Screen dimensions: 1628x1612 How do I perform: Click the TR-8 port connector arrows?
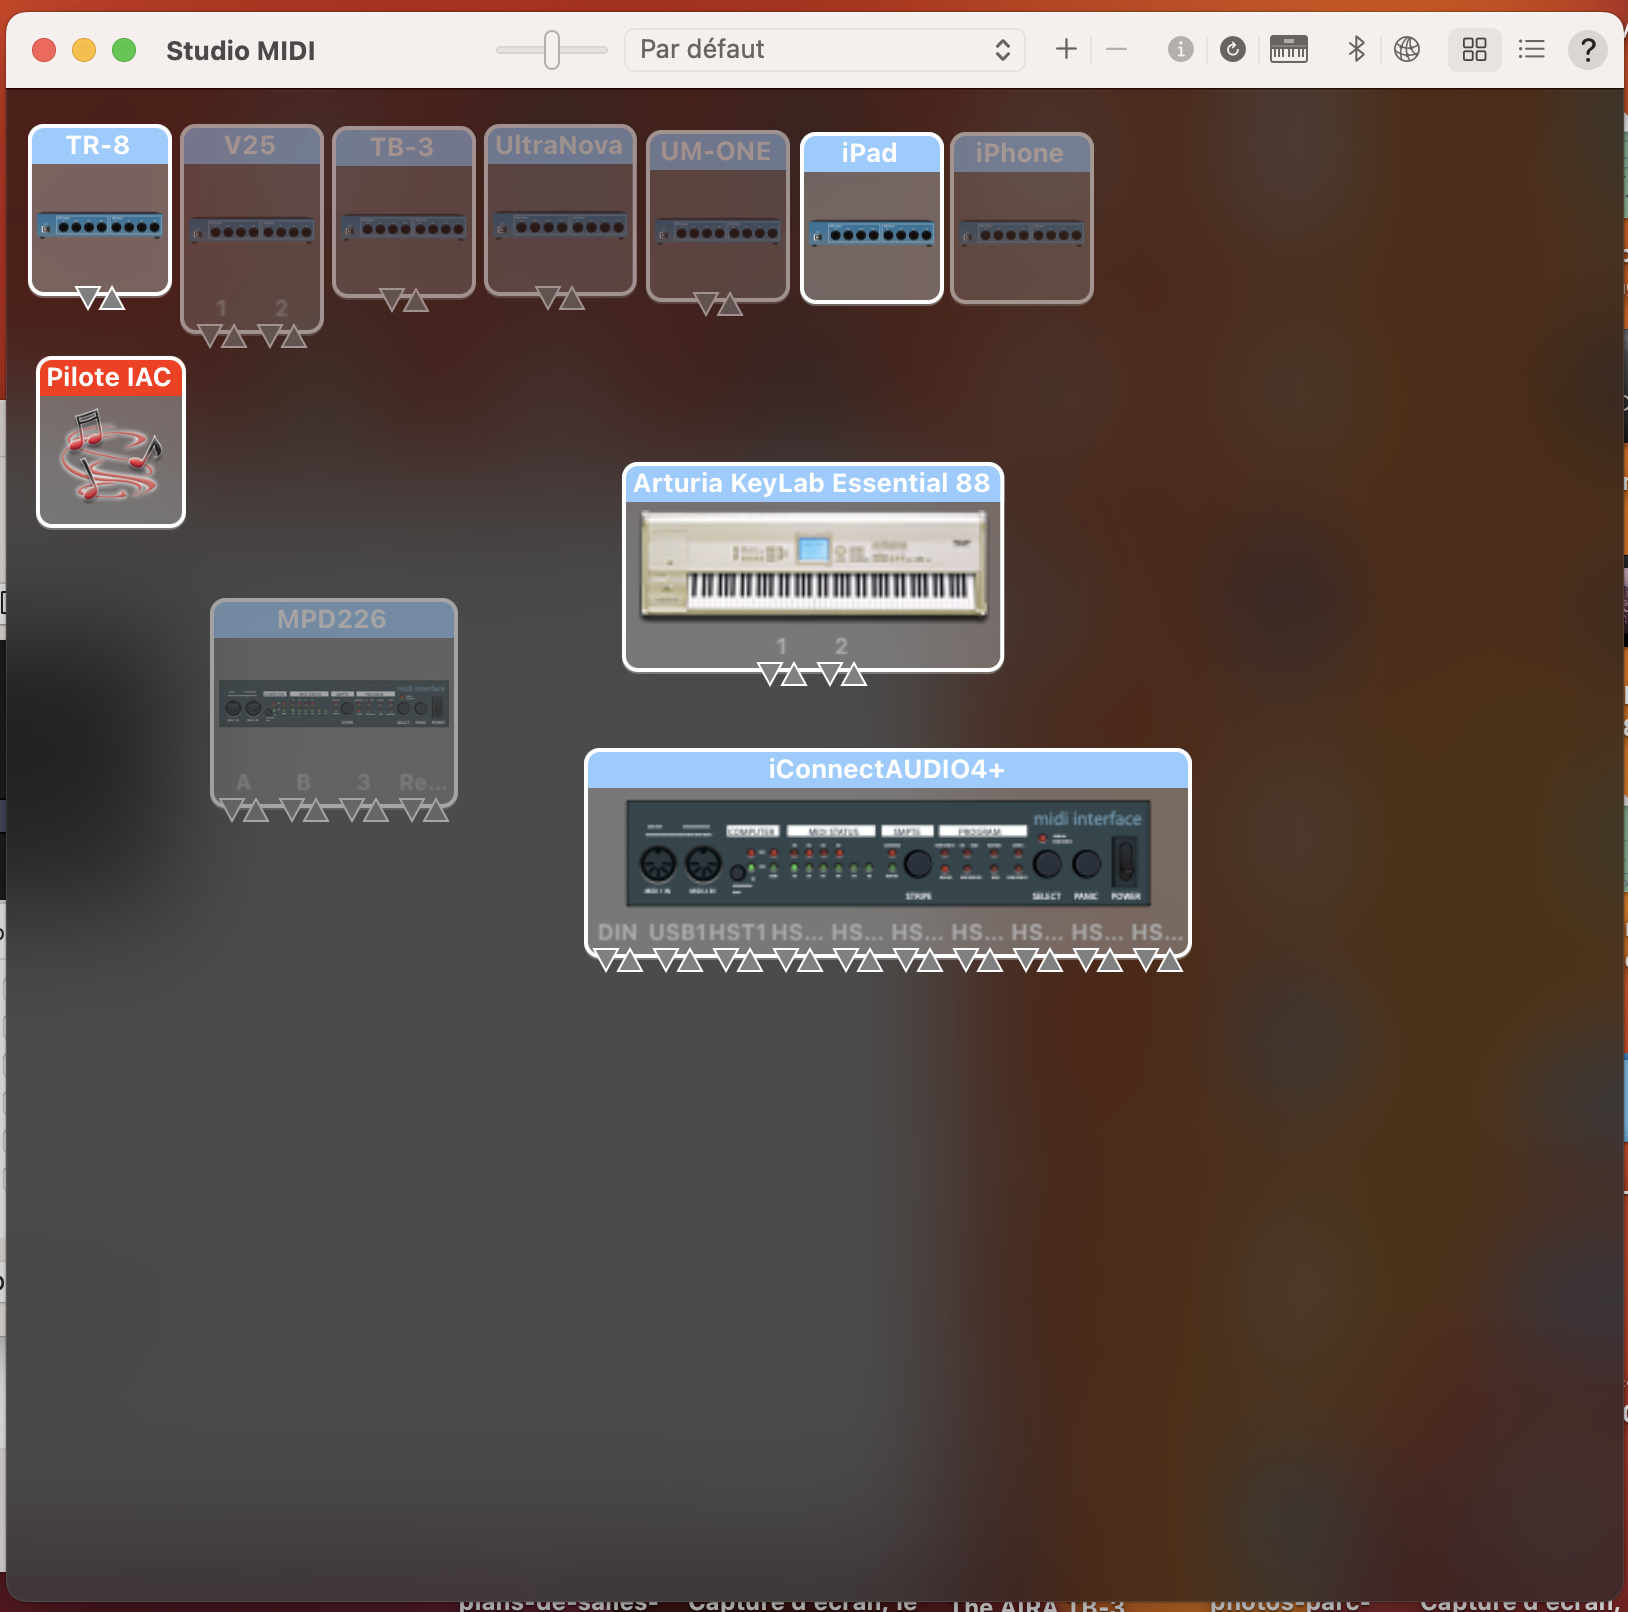100,298
